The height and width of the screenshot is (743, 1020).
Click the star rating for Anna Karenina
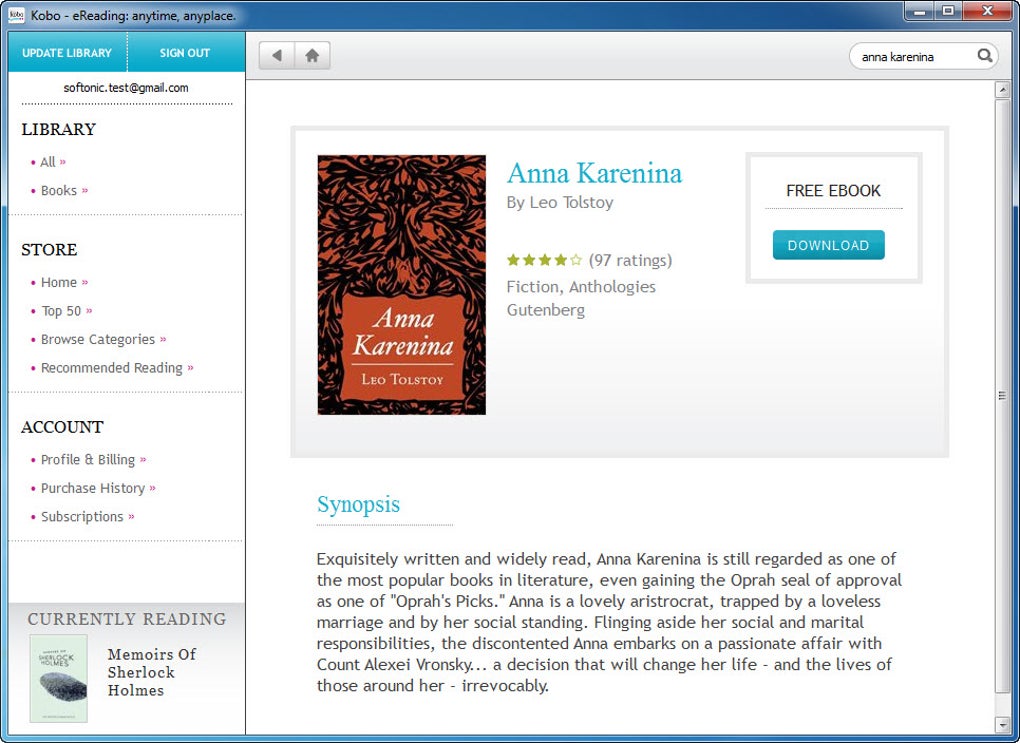click(544, 260)
